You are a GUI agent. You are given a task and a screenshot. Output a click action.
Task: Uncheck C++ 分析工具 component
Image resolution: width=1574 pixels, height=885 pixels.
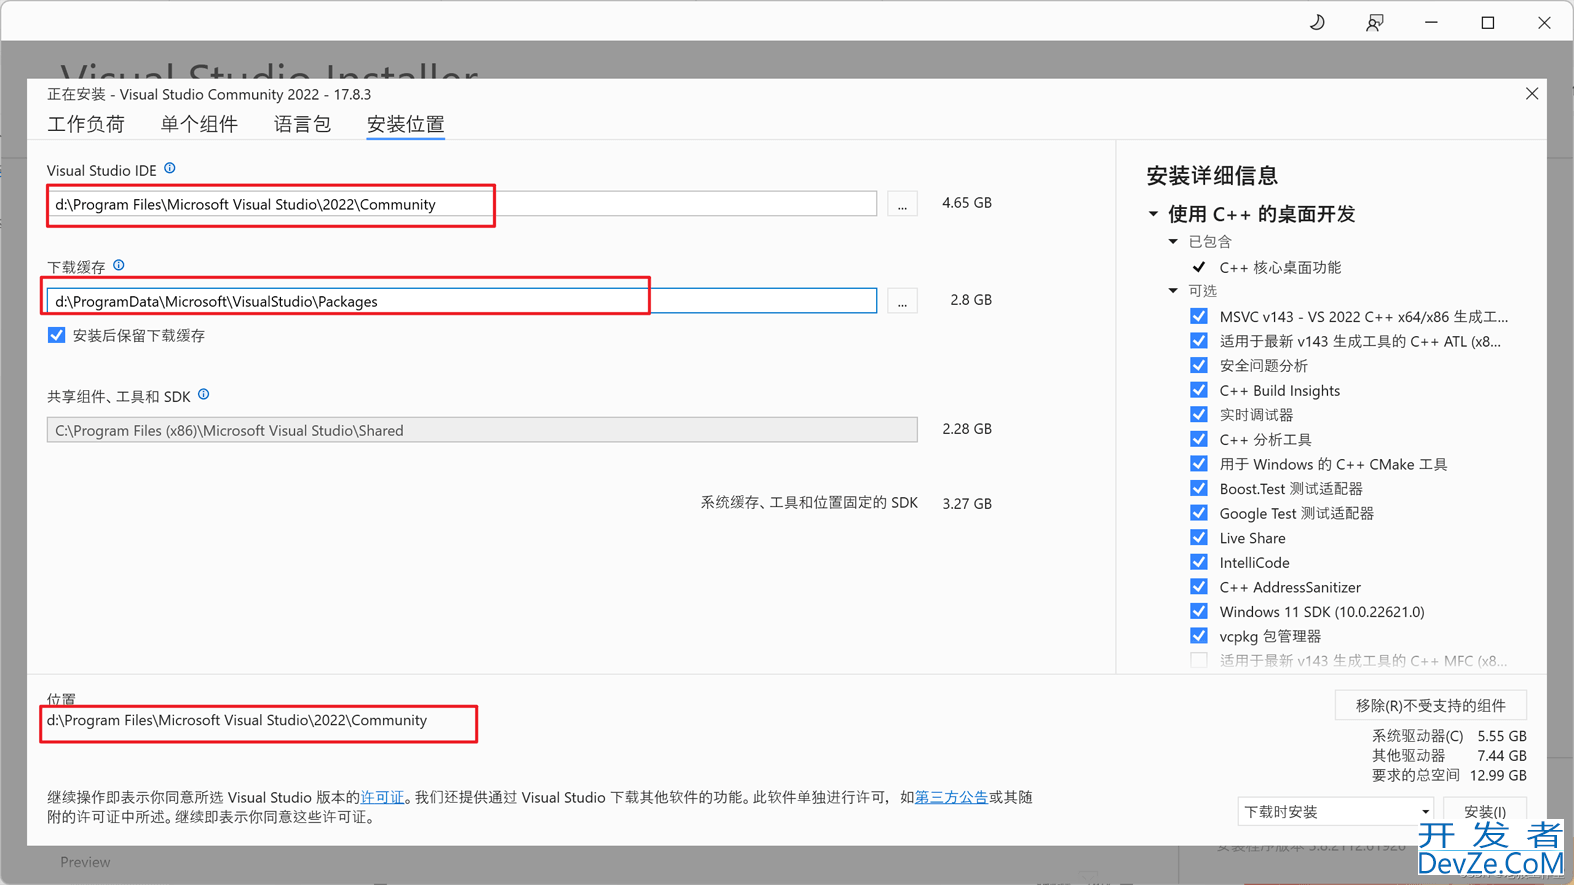[1199, 439]
